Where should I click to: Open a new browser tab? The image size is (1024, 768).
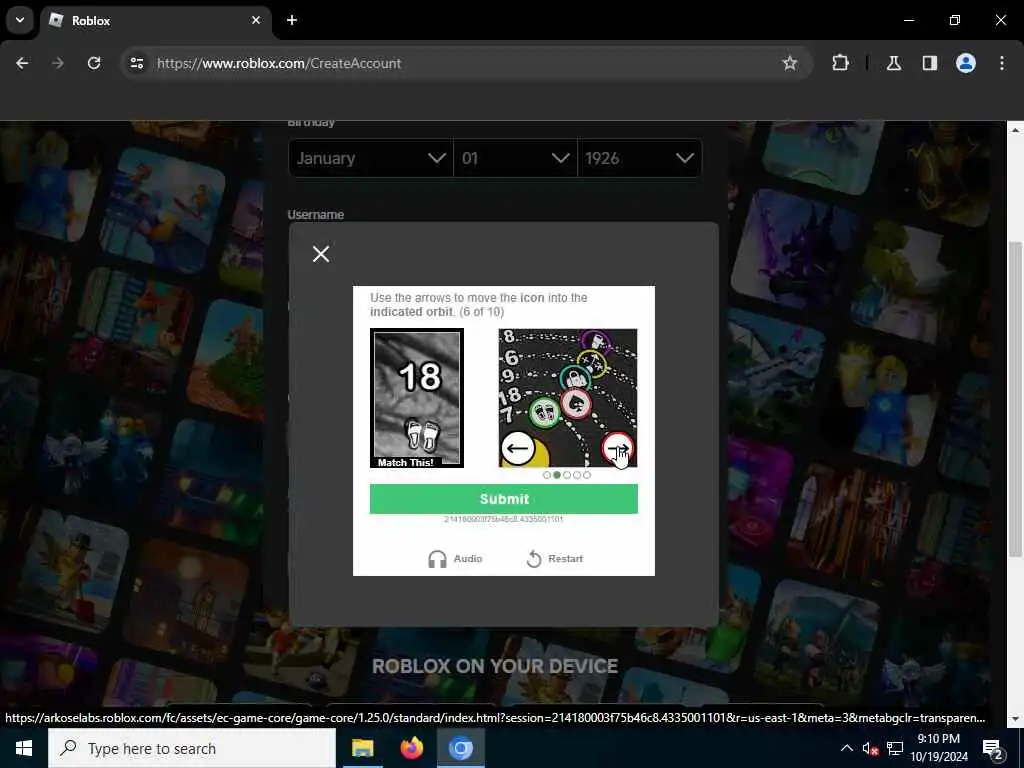click(292, 20)
